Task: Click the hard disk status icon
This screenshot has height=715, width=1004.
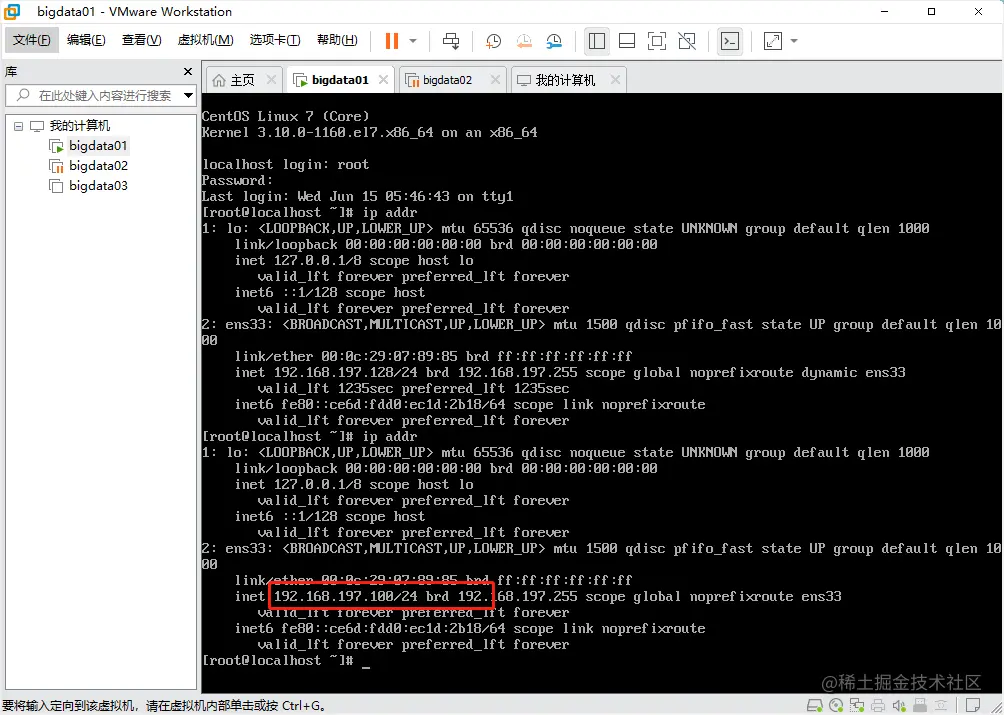Action: click(x=814, y=705)
